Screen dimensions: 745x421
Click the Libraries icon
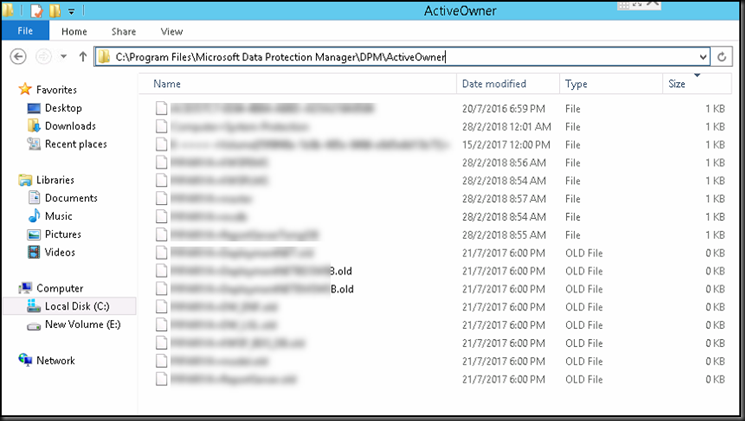pos(25,180)
